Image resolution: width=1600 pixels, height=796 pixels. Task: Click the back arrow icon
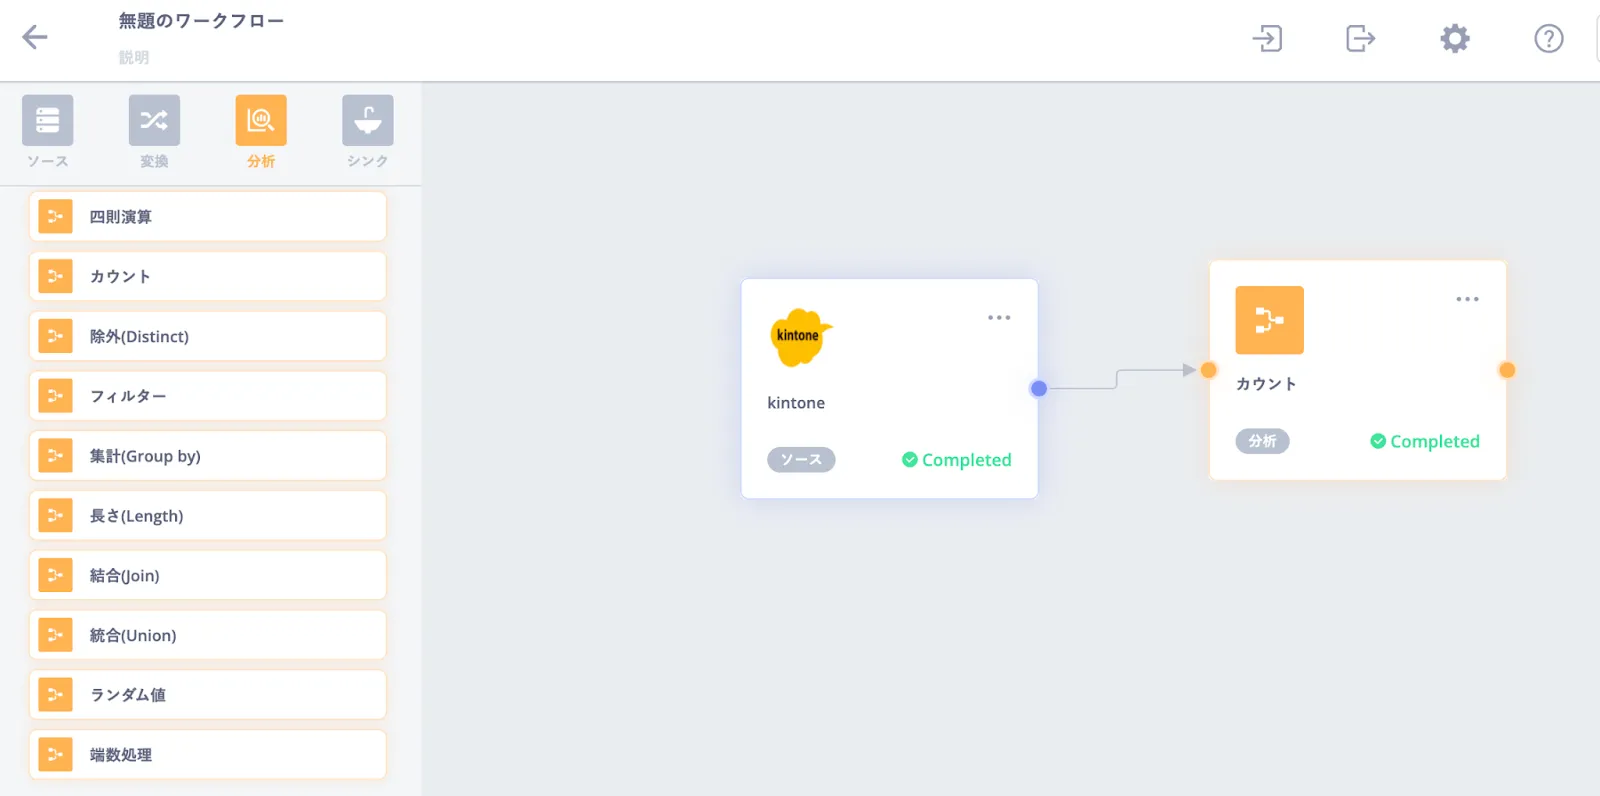click(35, 38)
